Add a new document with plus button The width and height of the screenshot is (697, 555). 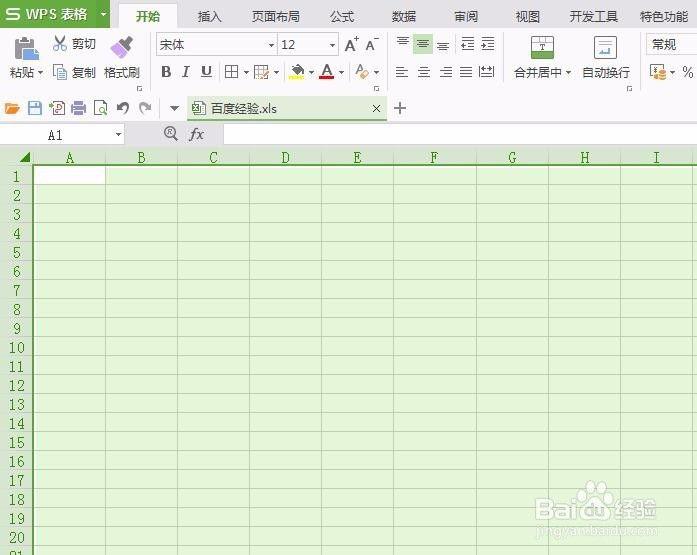click(x=400, y=108)
